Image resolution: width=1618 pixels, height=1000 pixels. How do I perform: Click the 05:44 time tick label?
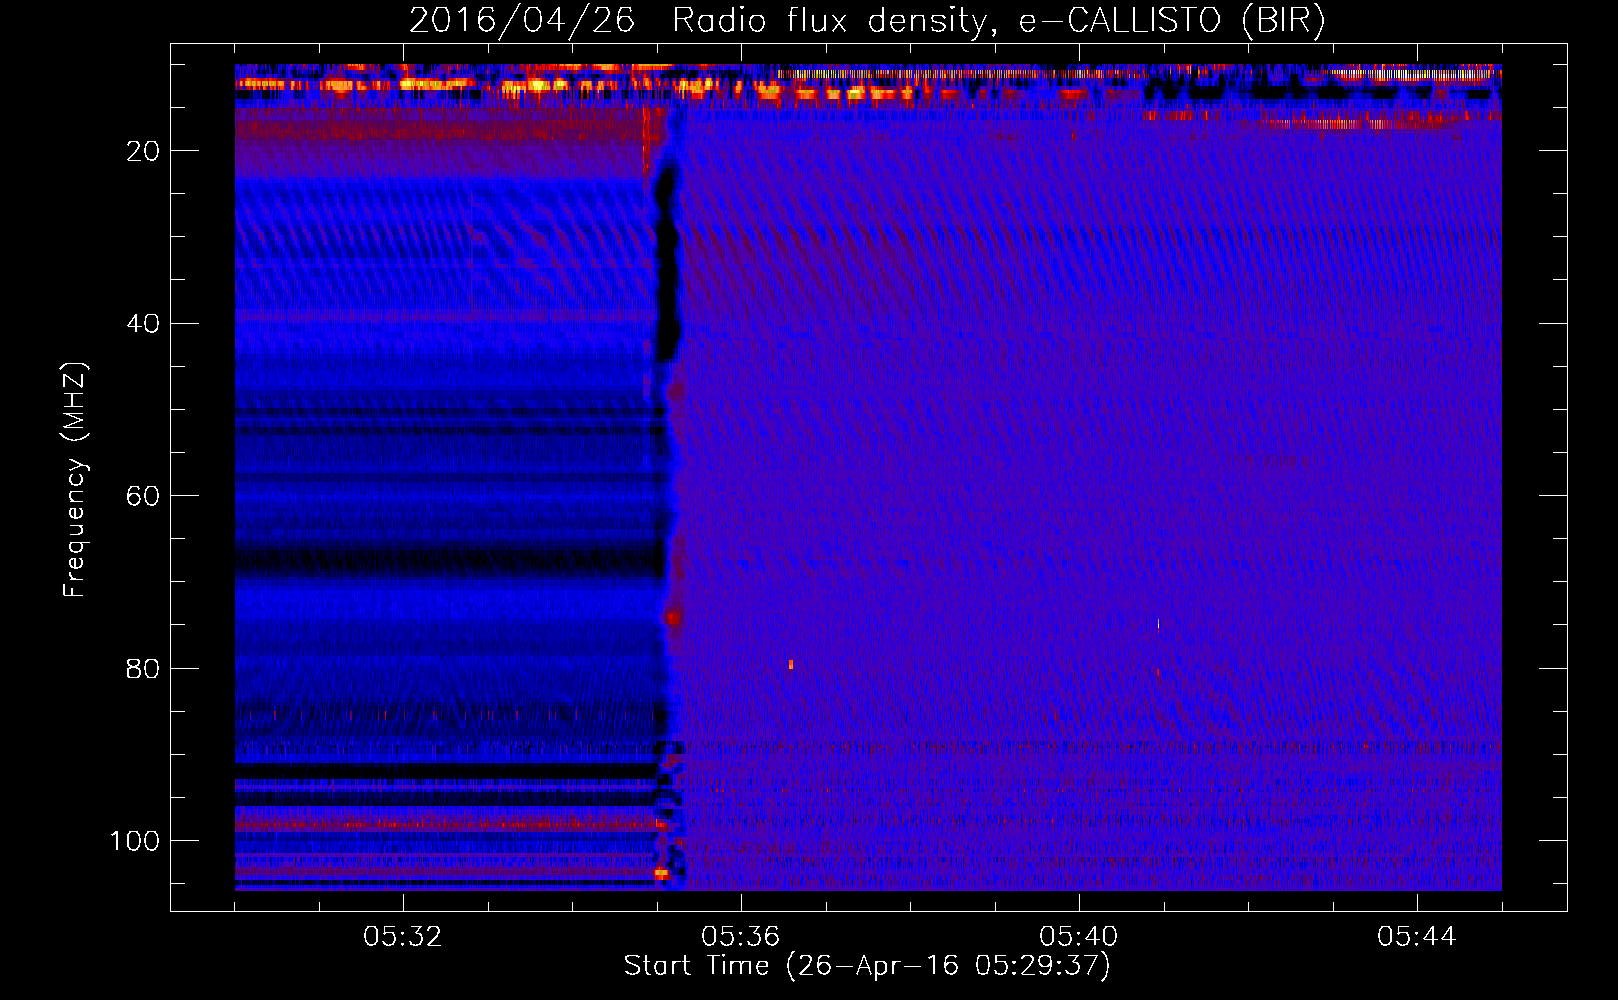1417,937
